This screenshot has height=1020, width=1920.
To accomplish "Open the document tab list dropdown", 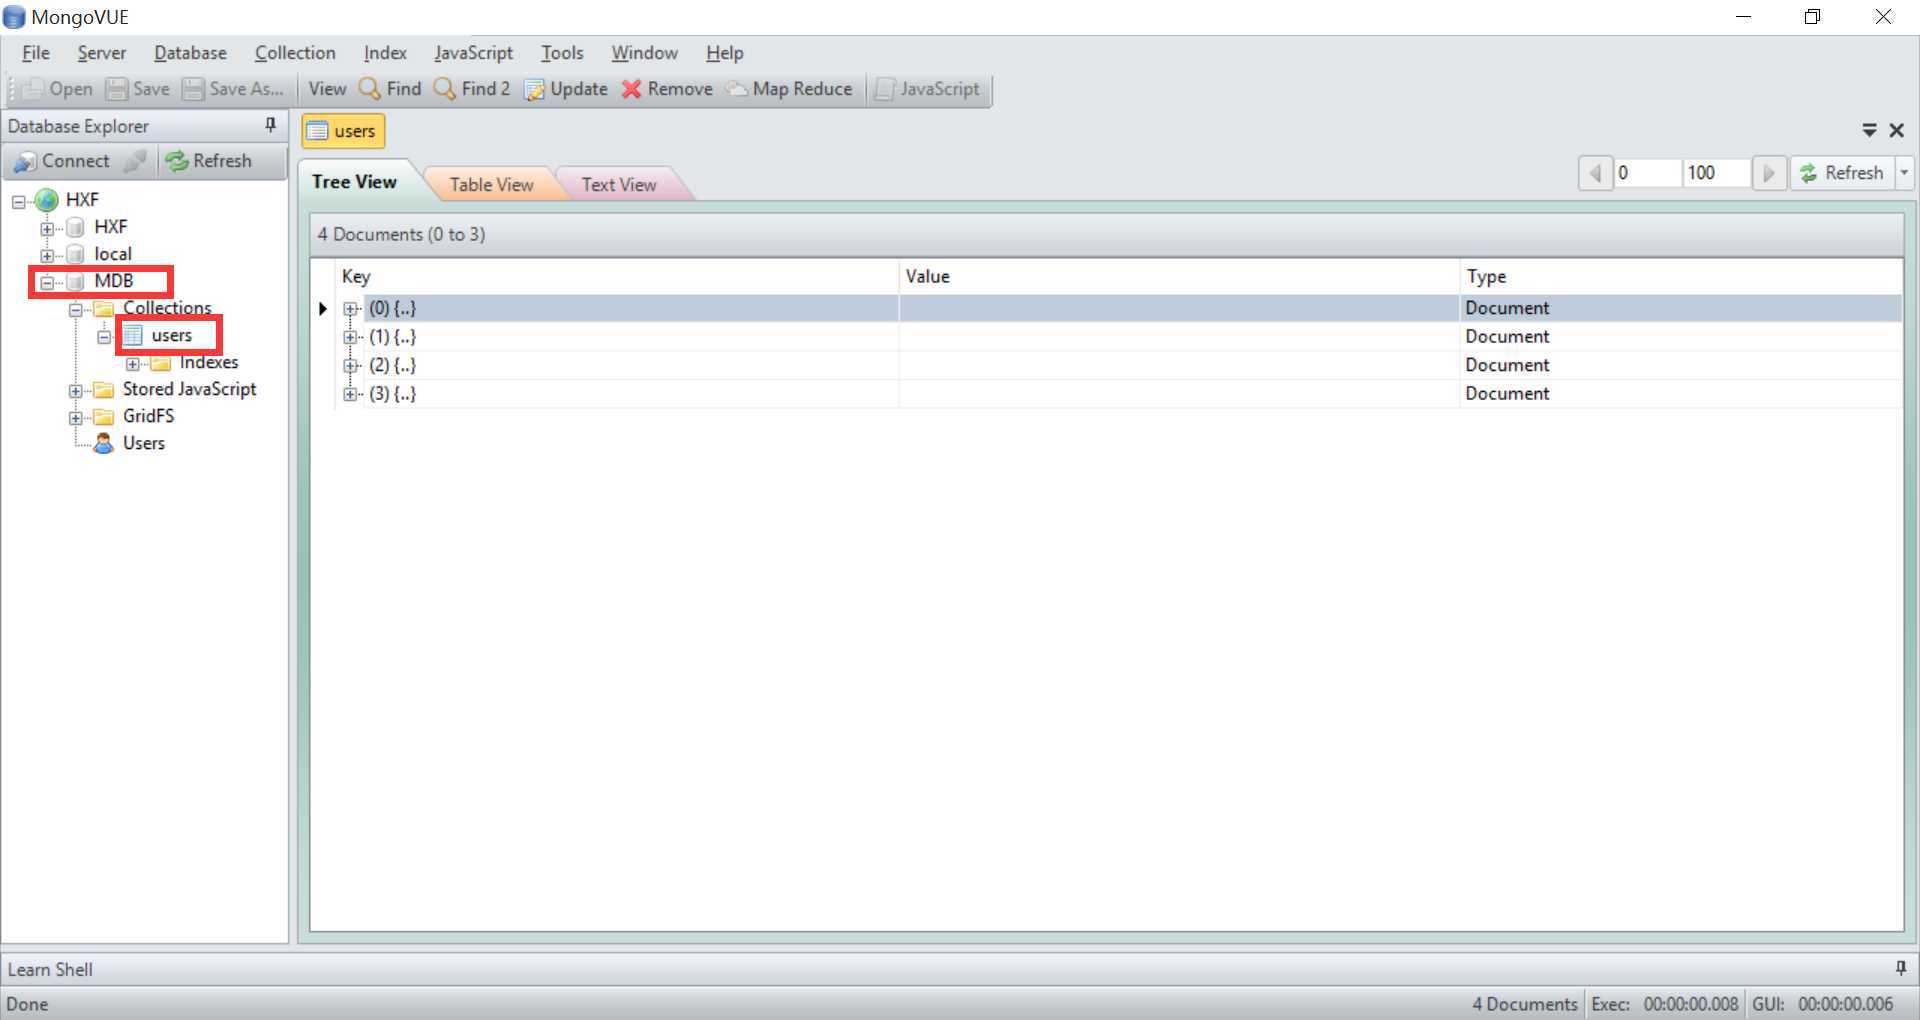I will [x=1869, y=130].
